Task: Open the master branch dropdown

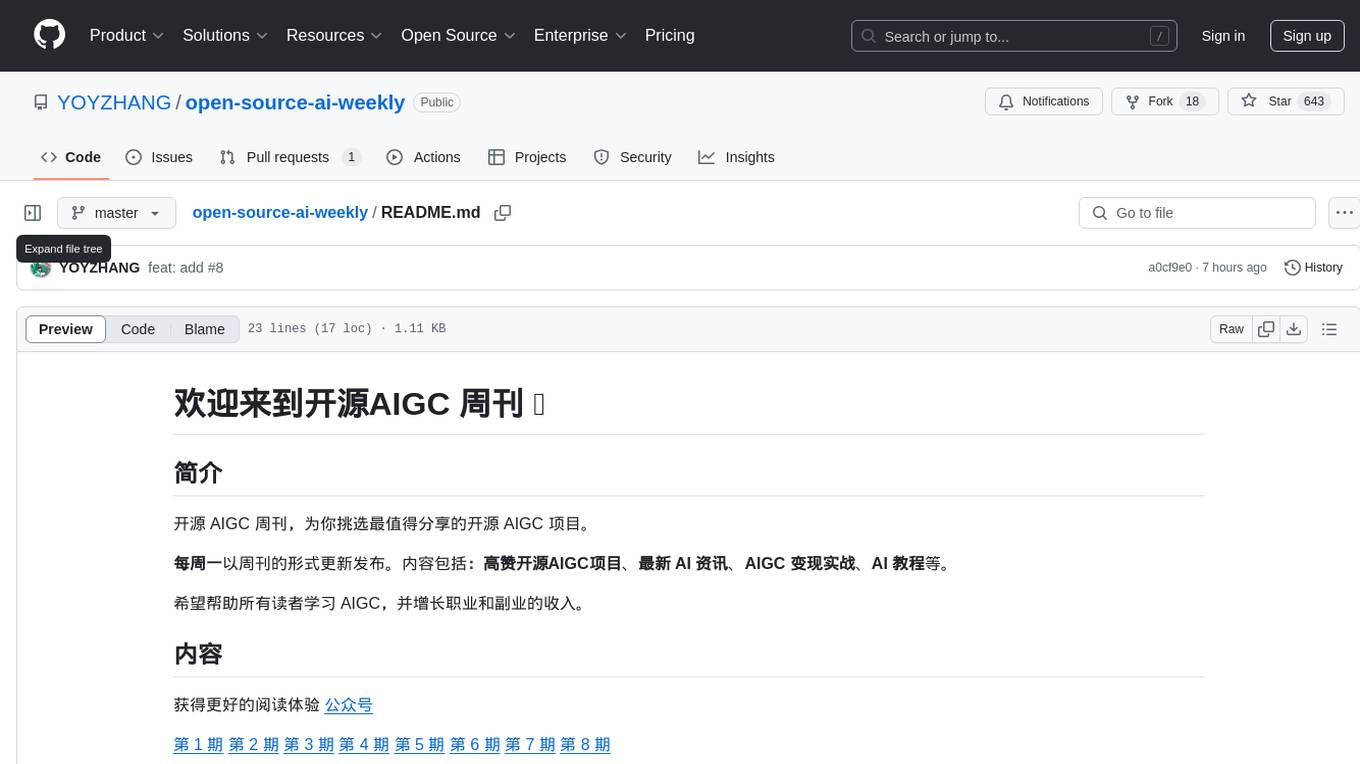Action: (116, 213)
